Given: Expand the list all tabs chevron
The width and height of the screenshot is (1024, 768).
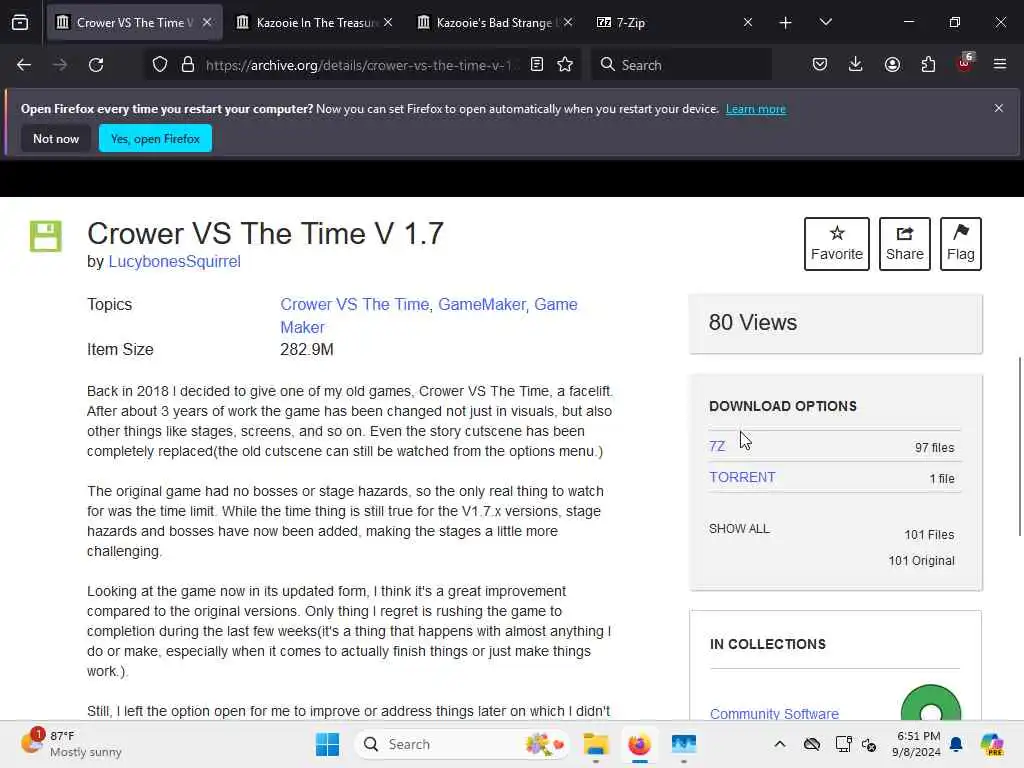Looking at the screenshot, I should (x=825, y=23).
